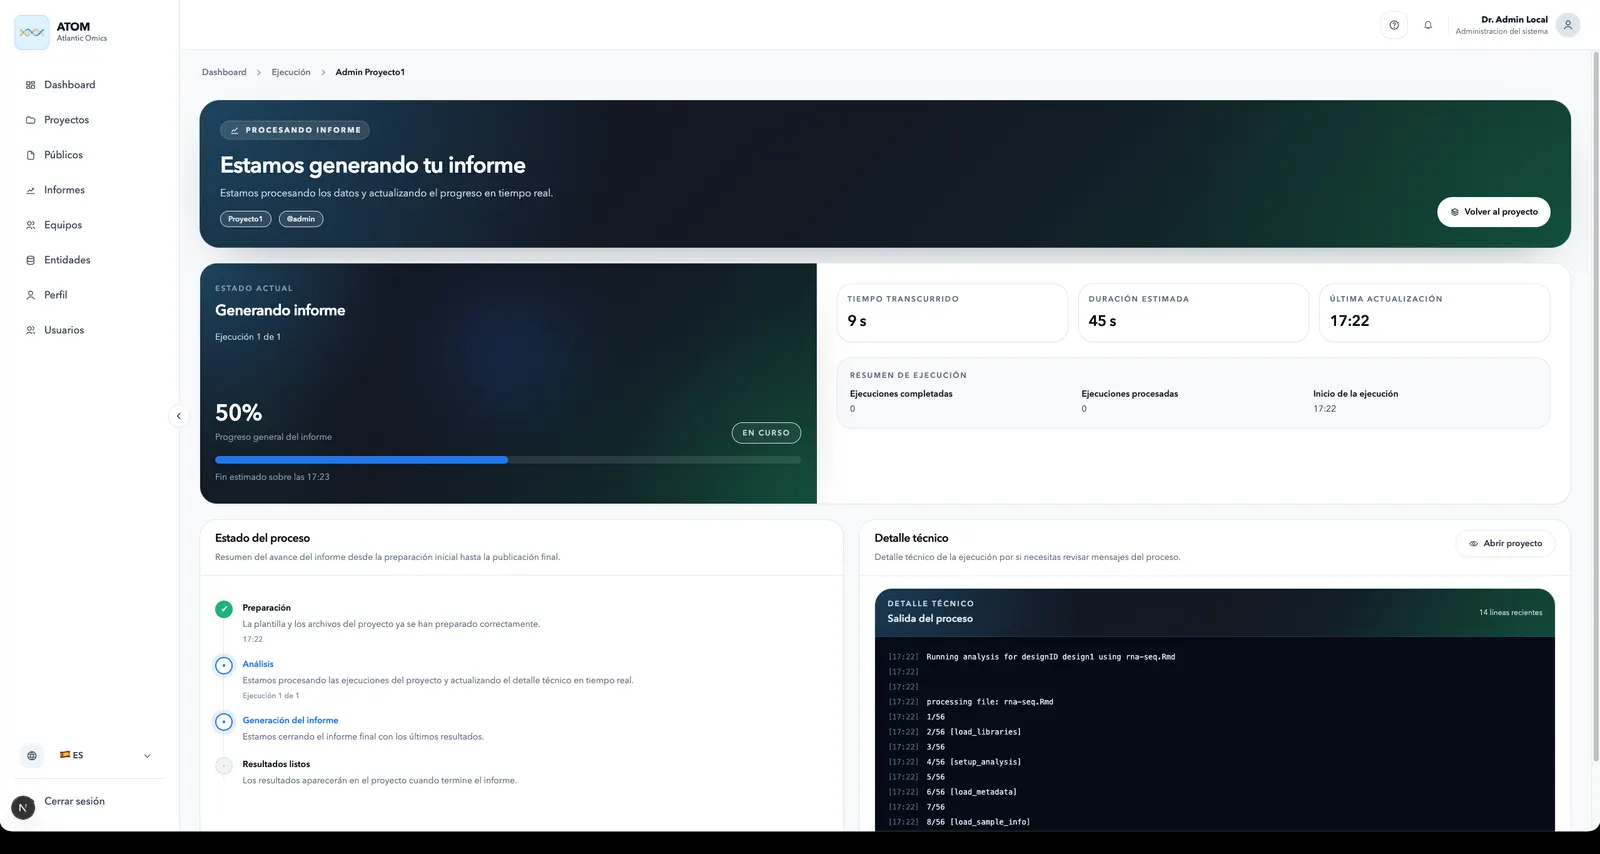This screenshot has width=1600, height=854.
Task: Click the '50%' progress value
Action: click(x=238, y=413)
